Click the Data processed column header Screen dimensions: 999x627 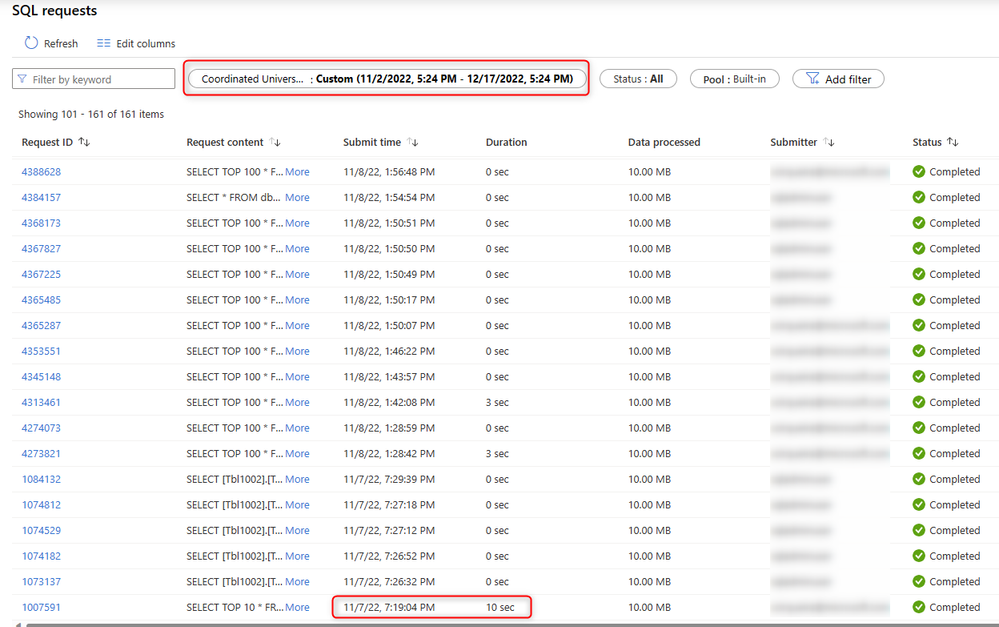(x=664, y=142)
